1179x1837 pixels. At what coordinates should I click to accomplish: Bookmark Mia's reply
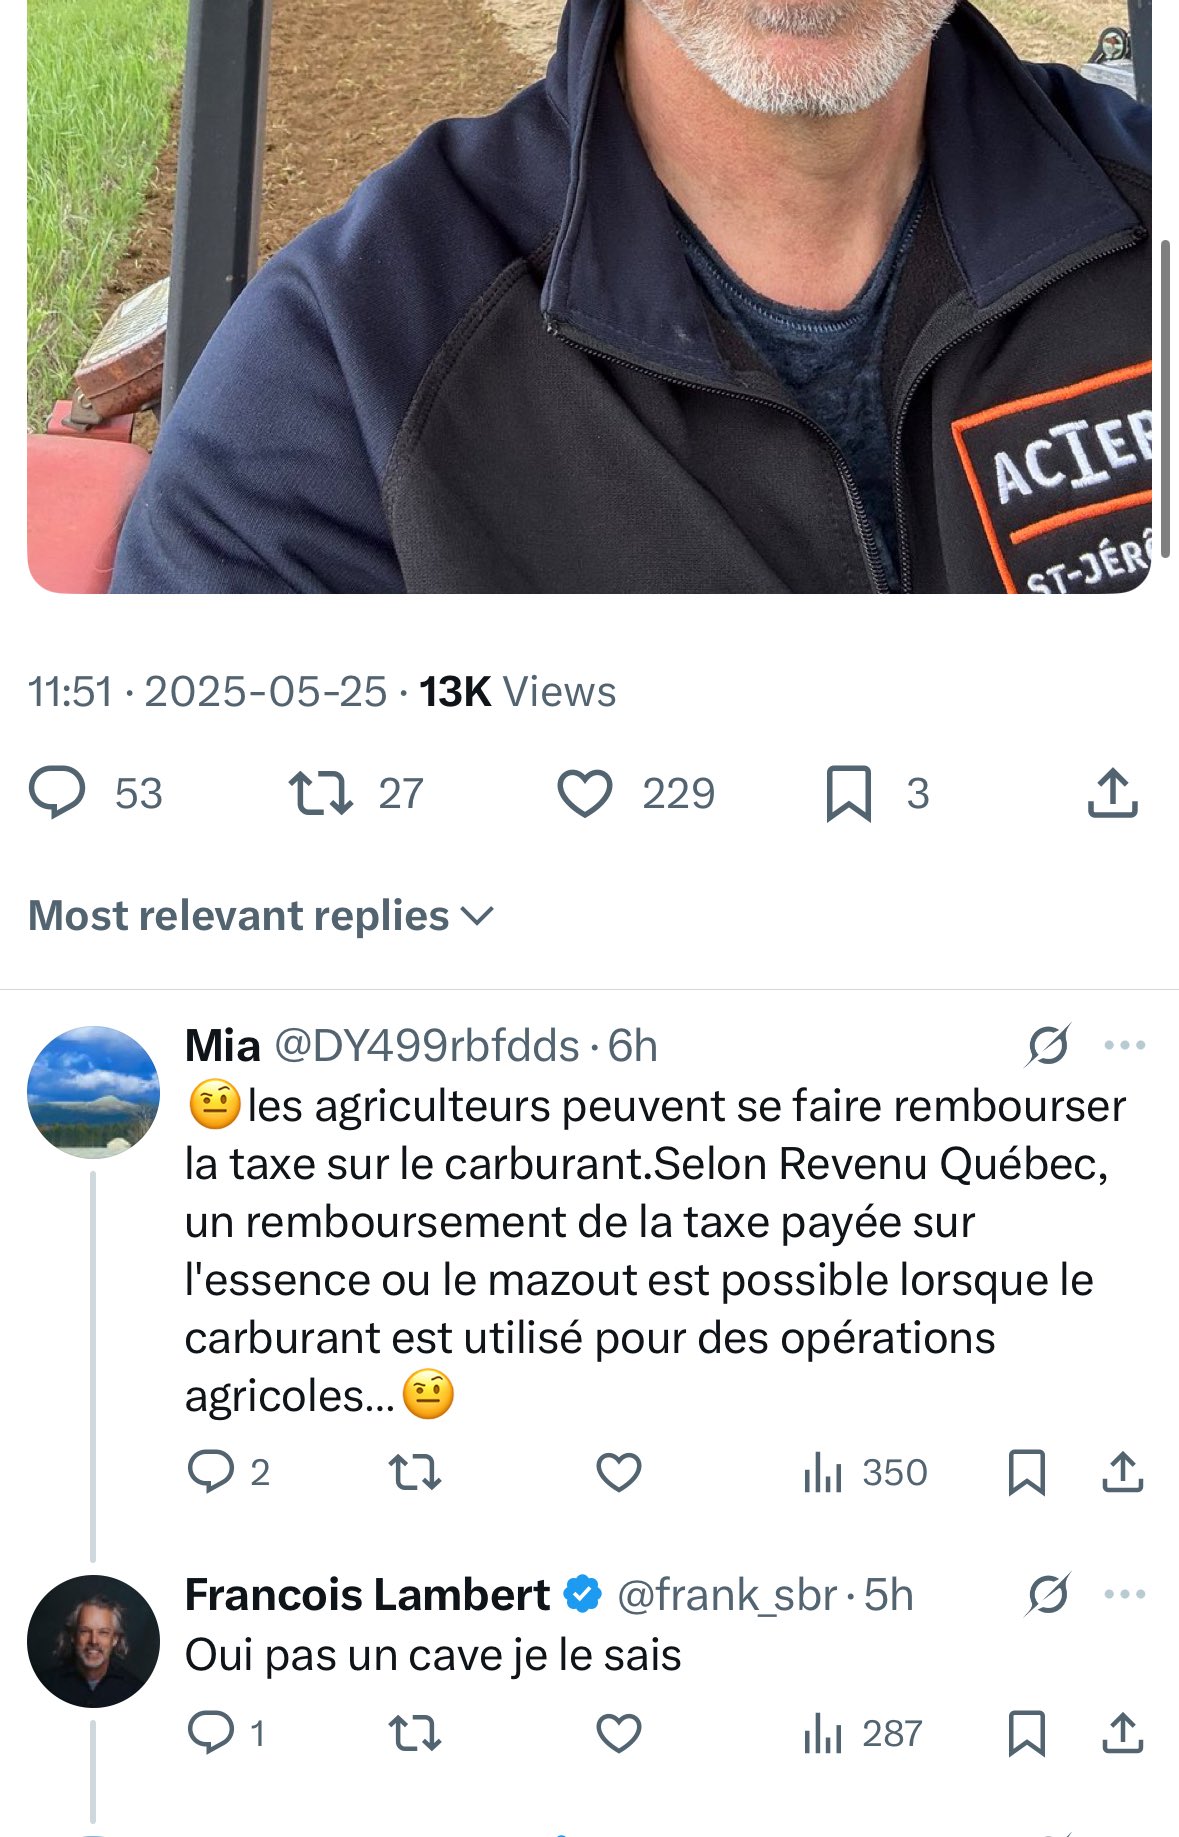pos(1027,1473)
